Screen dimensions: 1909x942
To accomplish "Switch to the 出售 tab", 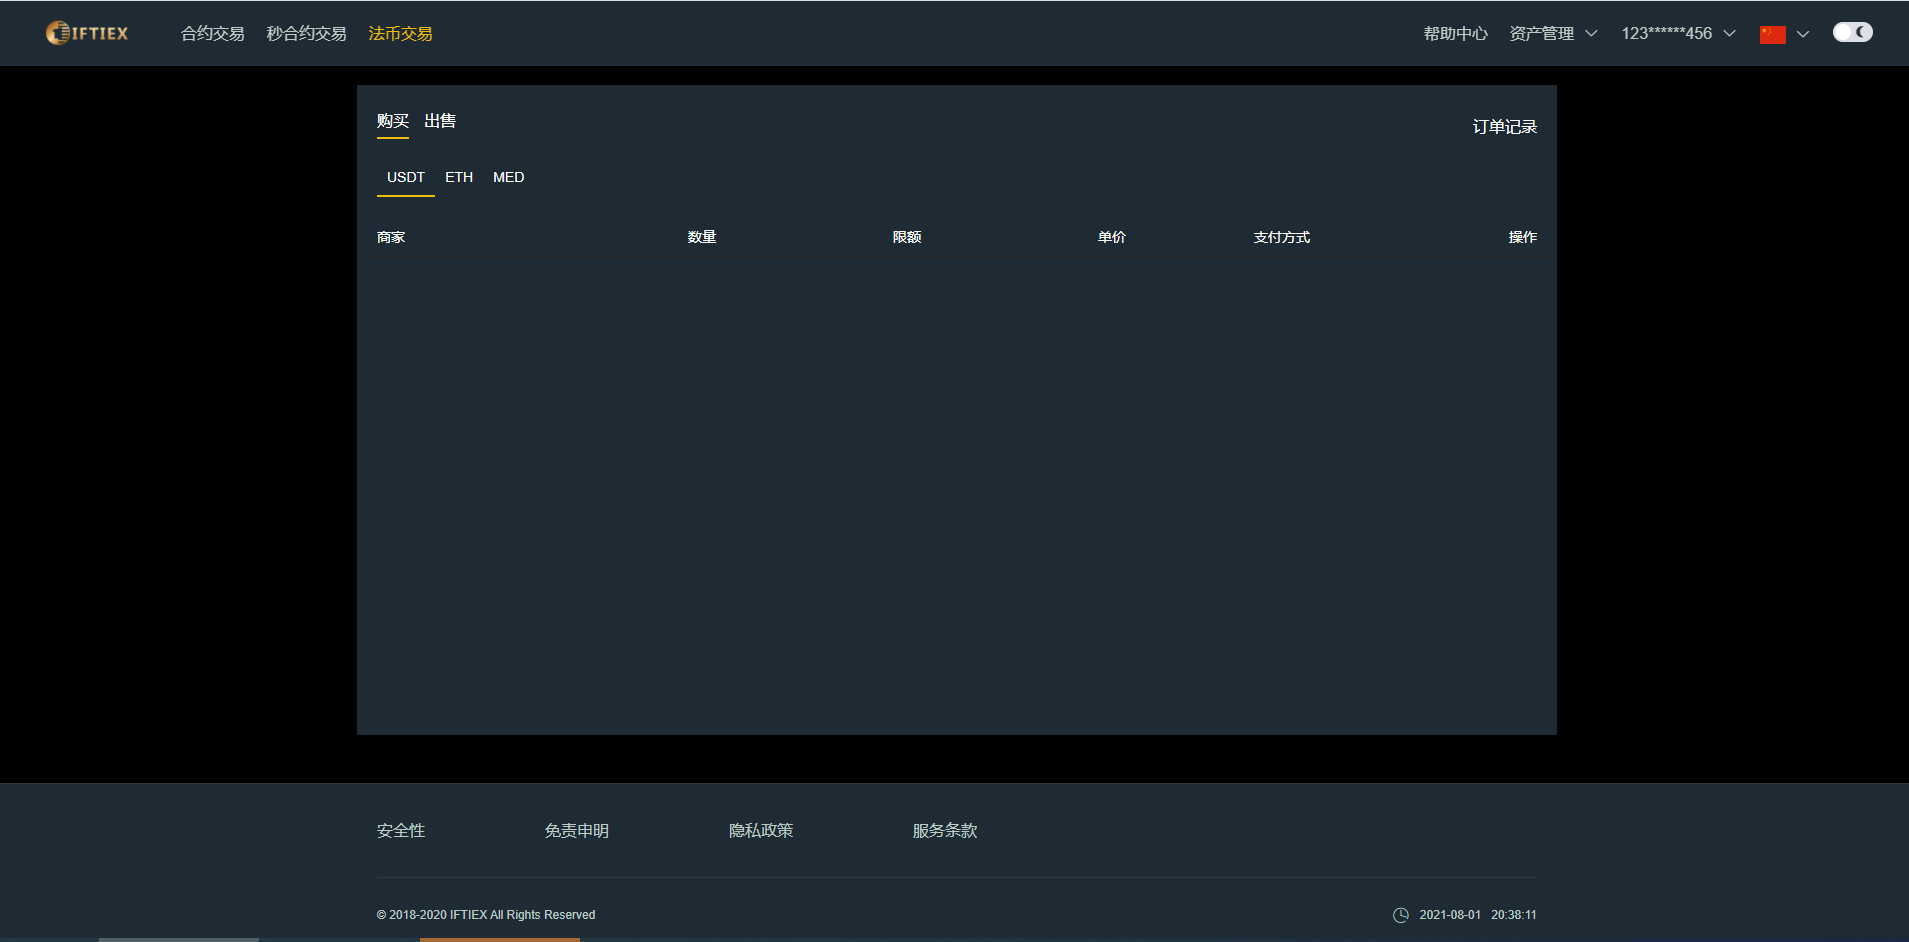I will [x=439, y=120].
